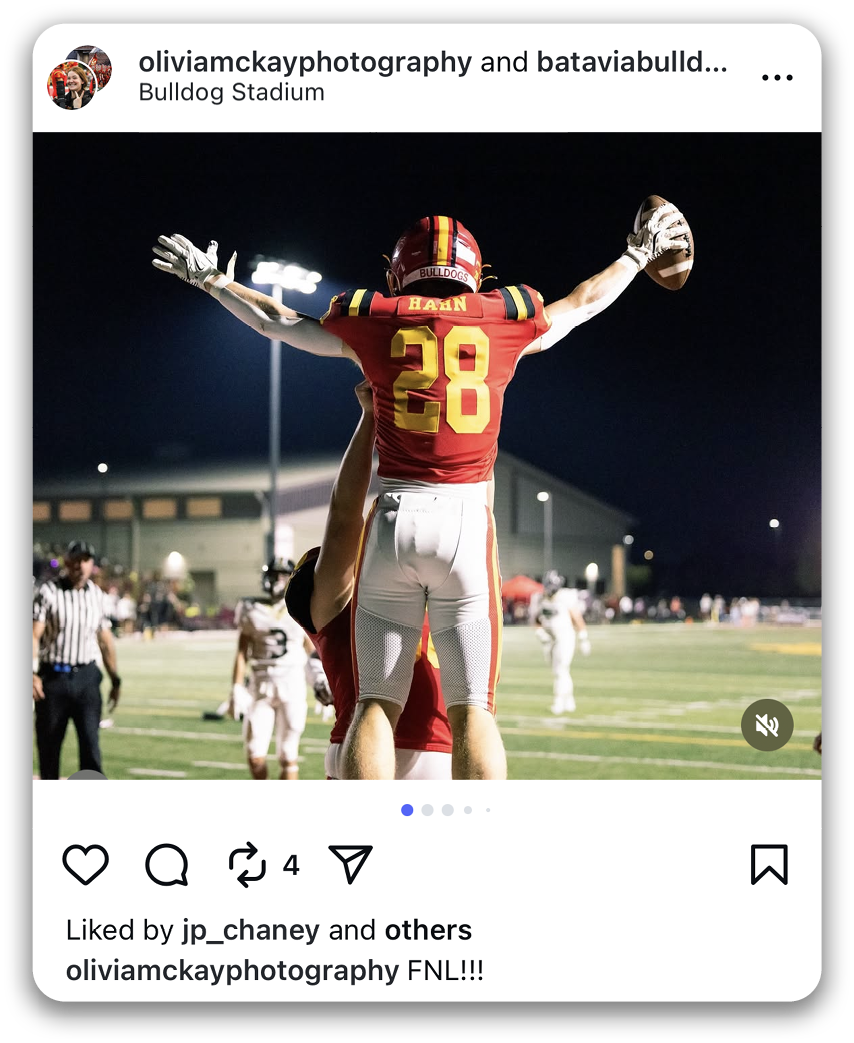The image size is (854, 1043).
Task: Open oliviamckayphotography profile from header
Action: pos(305,62)
